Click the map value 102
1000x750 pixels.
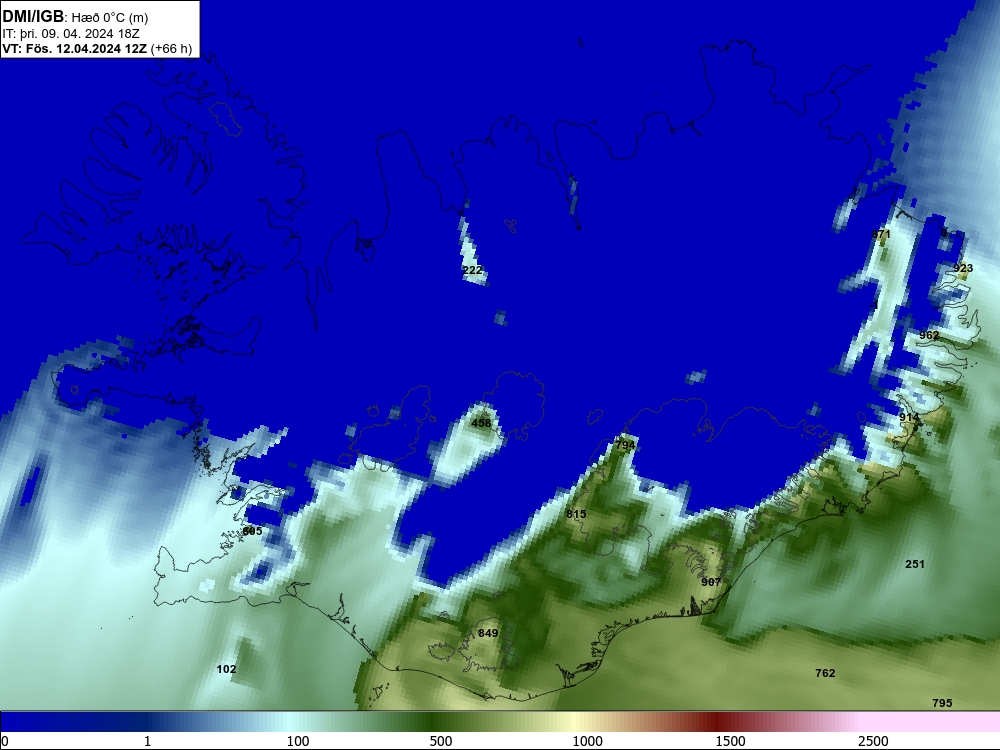[226, 669]
